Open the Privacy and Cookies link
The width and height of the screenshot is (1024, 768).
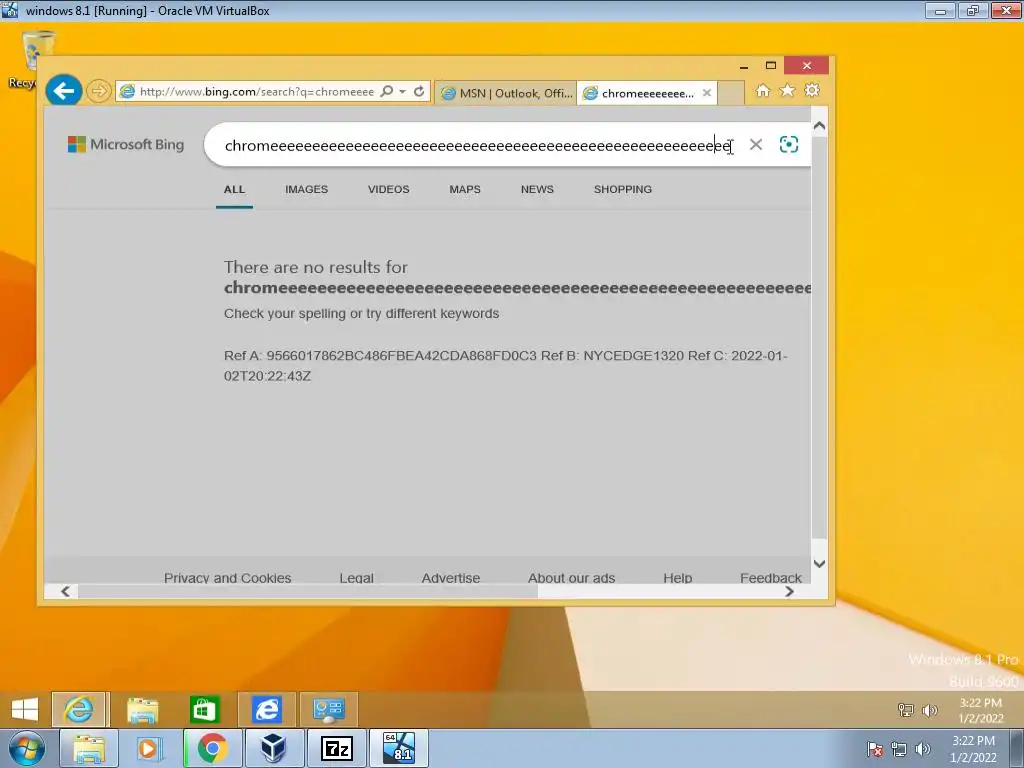[x=227, y=578]
